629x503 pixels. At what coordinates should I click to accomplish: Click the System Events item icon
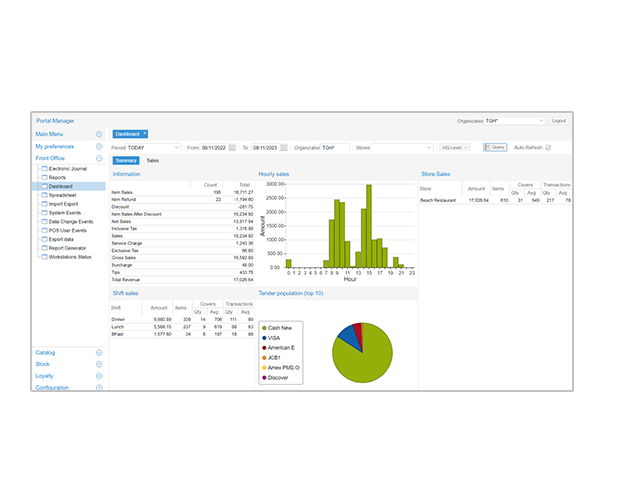45,213
